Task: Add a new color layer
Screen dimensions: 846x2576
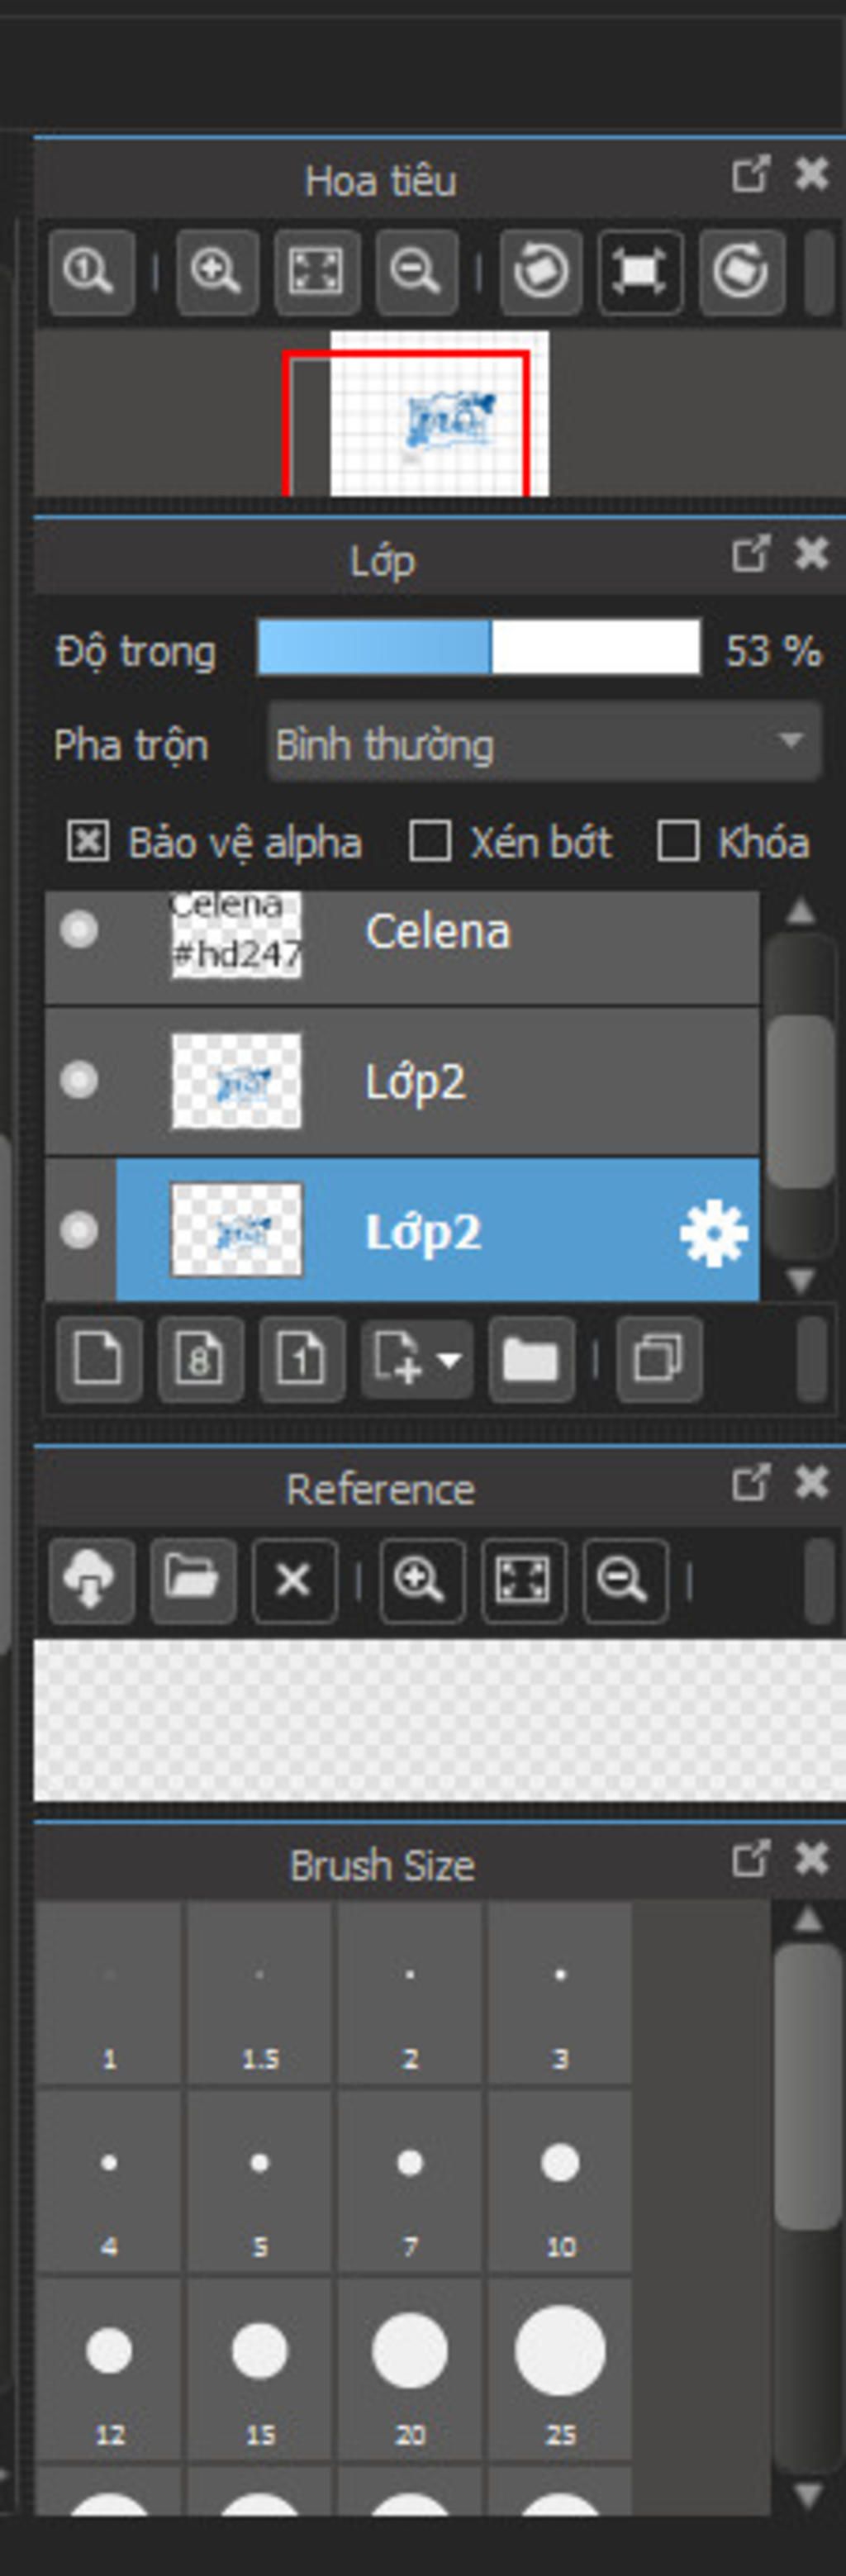Action: pos(99,1359)
